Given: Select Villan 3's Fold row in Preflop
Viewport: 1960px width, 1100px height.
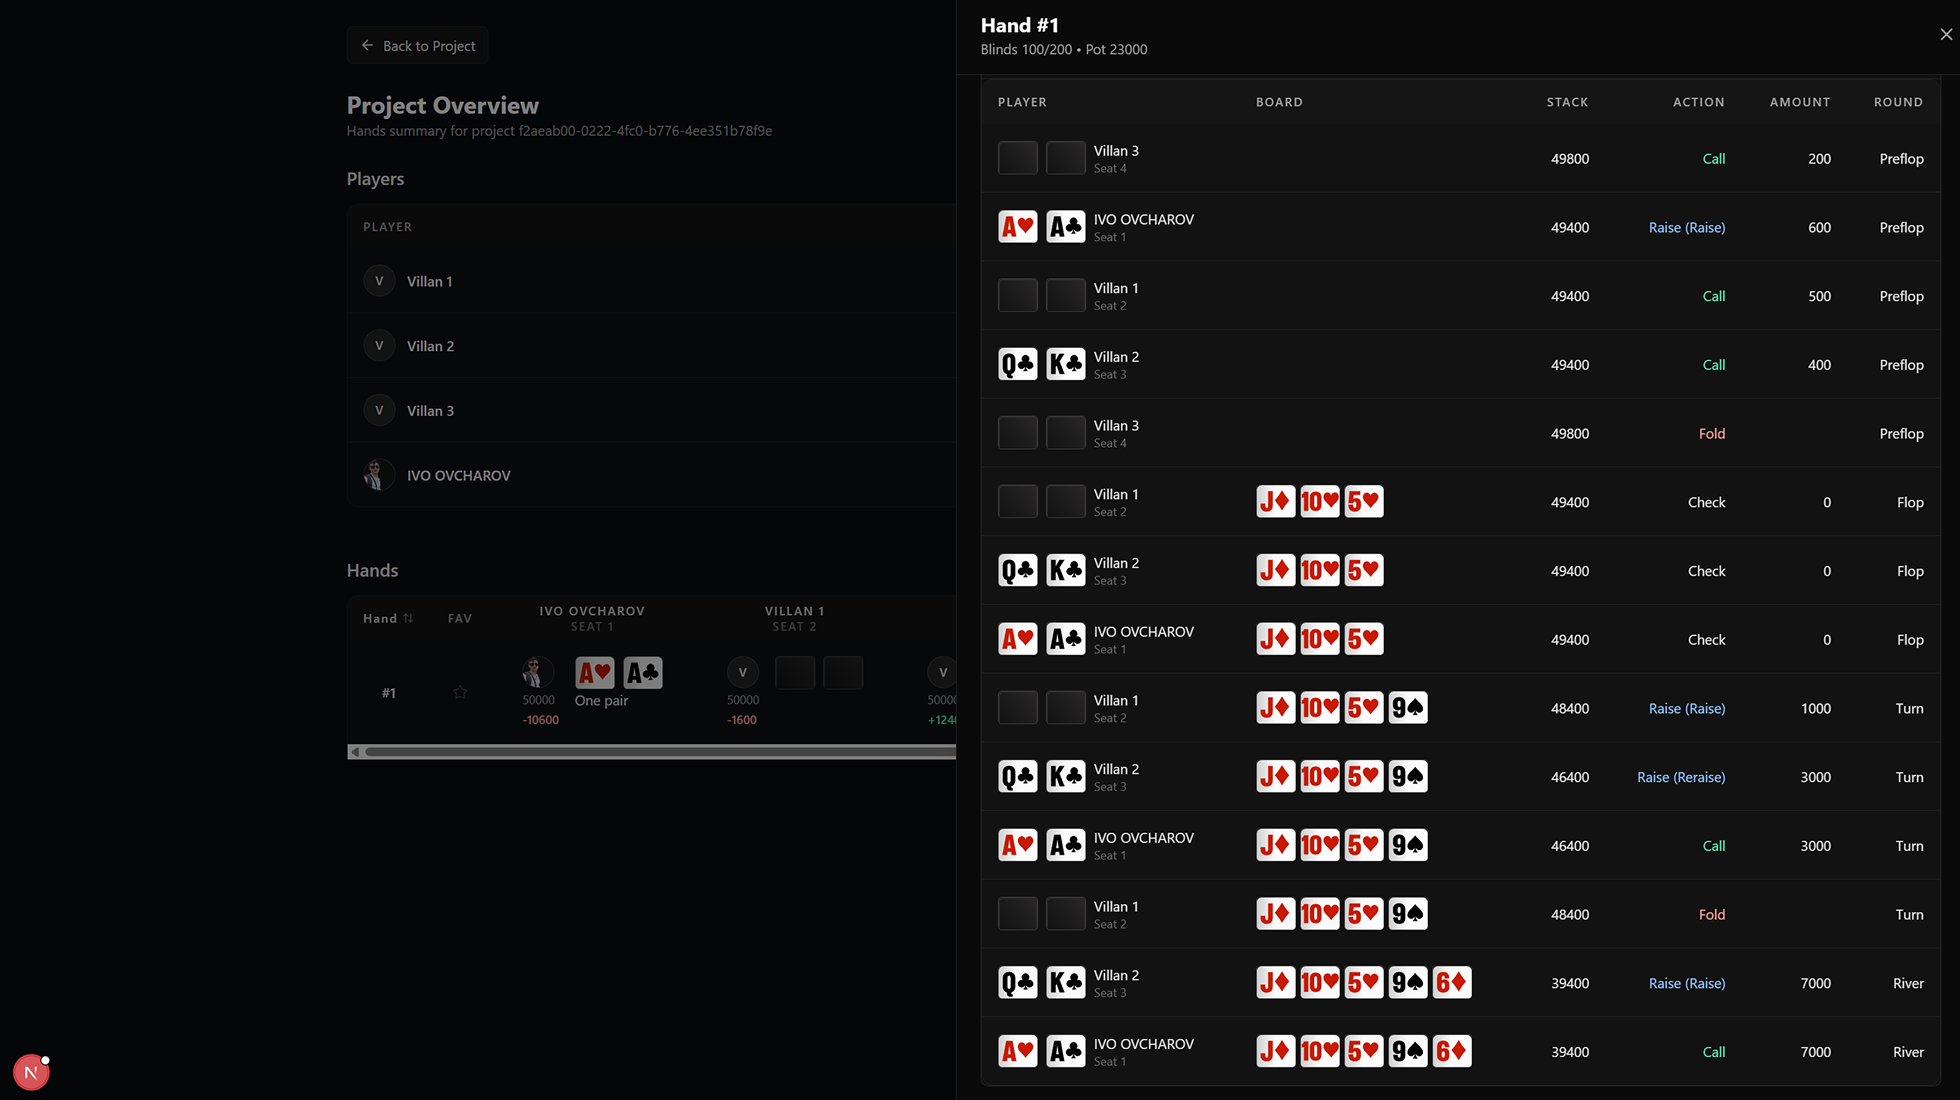Looking at the screenshot, I should [1460, 433].
